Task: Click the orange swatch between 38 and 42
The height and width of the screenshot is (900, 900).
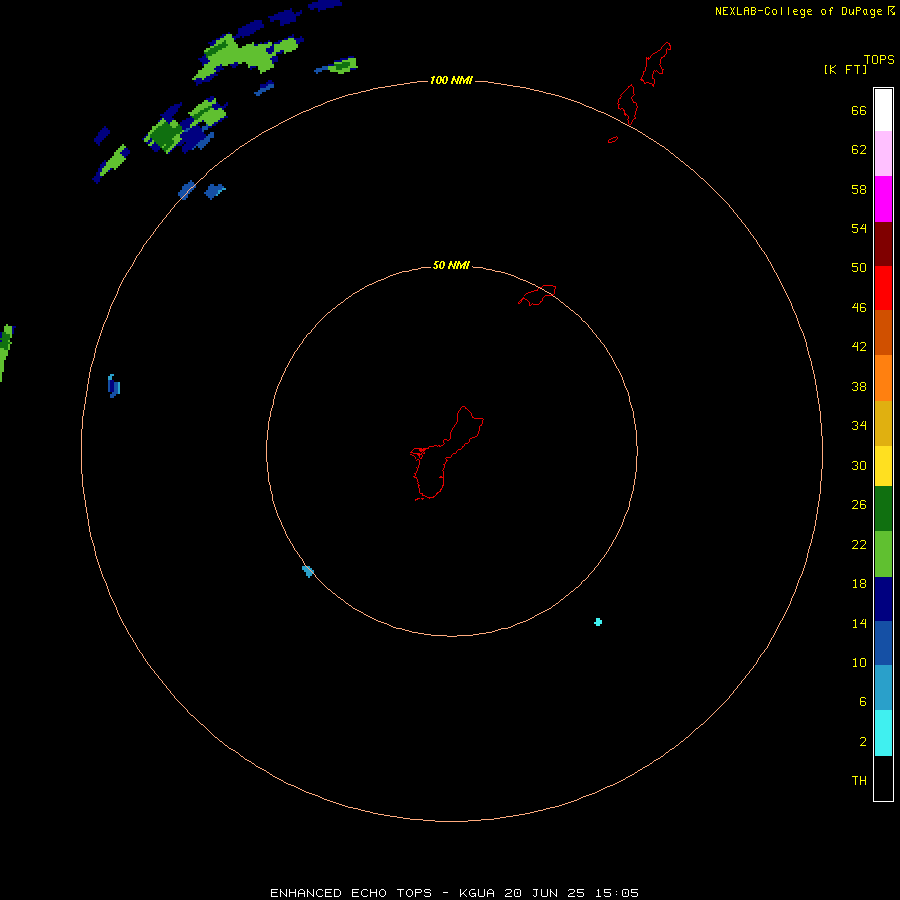Action: [x=883, y=378]
